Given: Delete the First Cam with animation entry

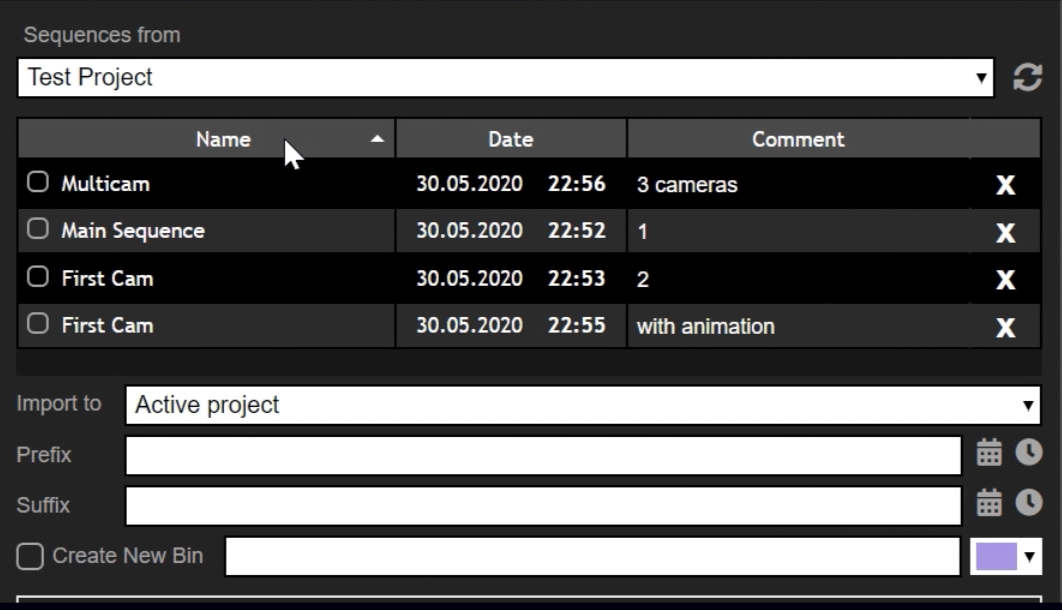Looking at the screenshot, I should coord(1005,327).
